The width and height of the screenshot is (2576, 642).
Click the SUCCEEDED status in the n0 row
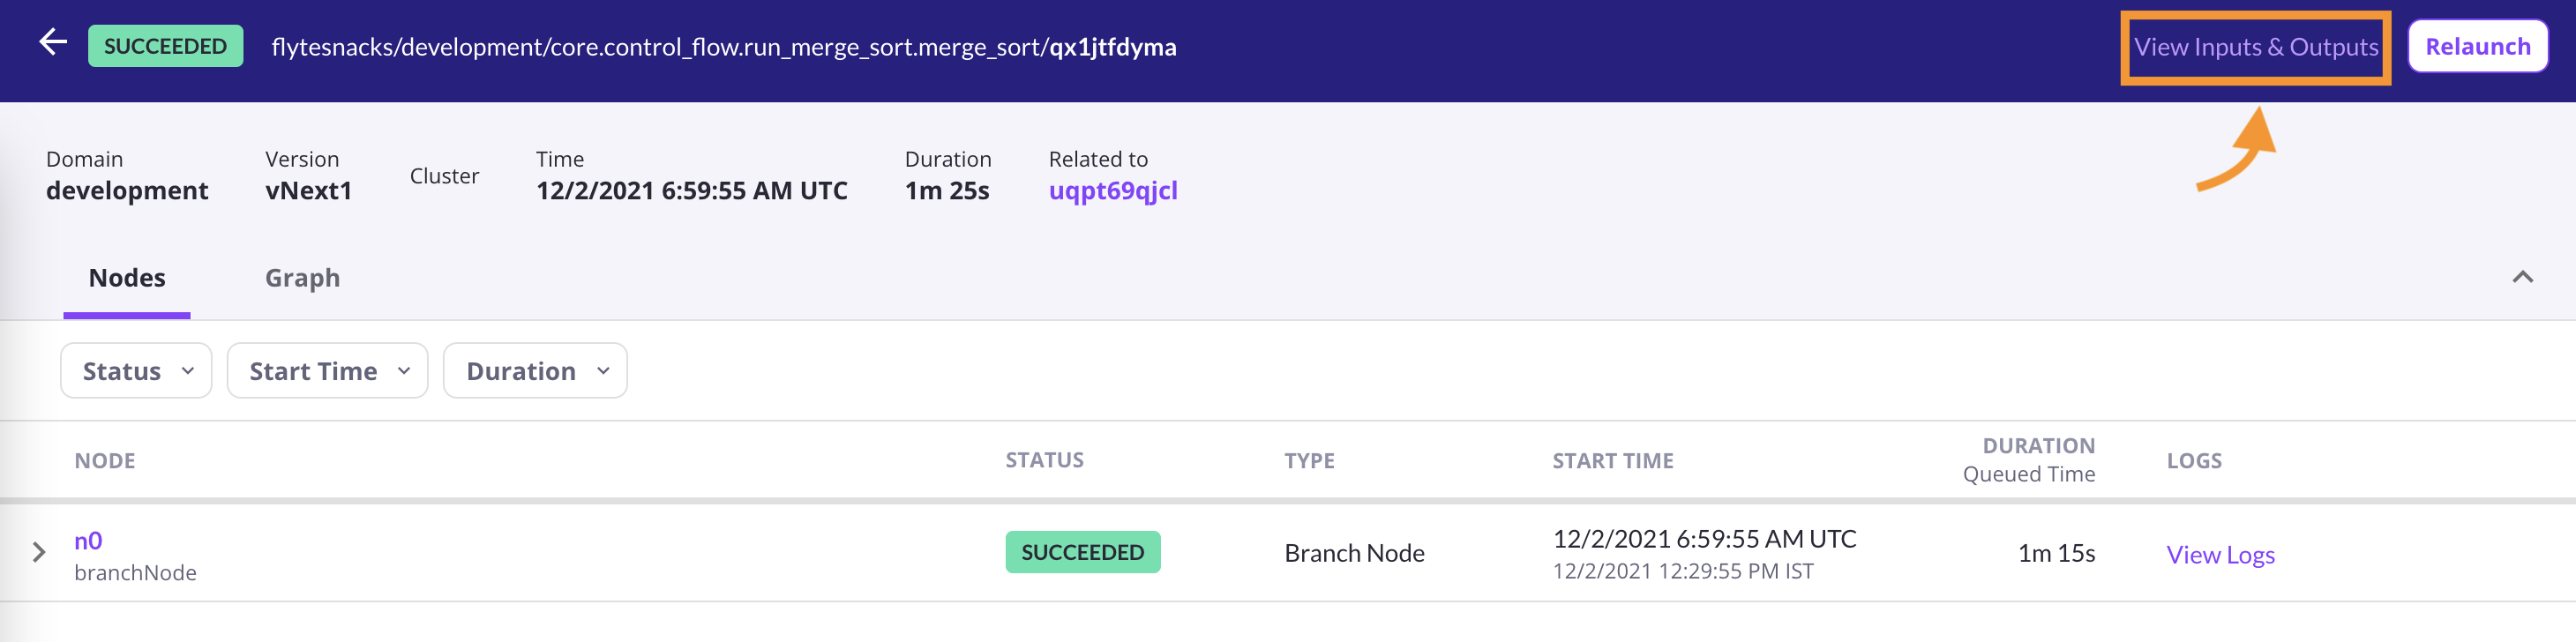(x=1082, y=552)
